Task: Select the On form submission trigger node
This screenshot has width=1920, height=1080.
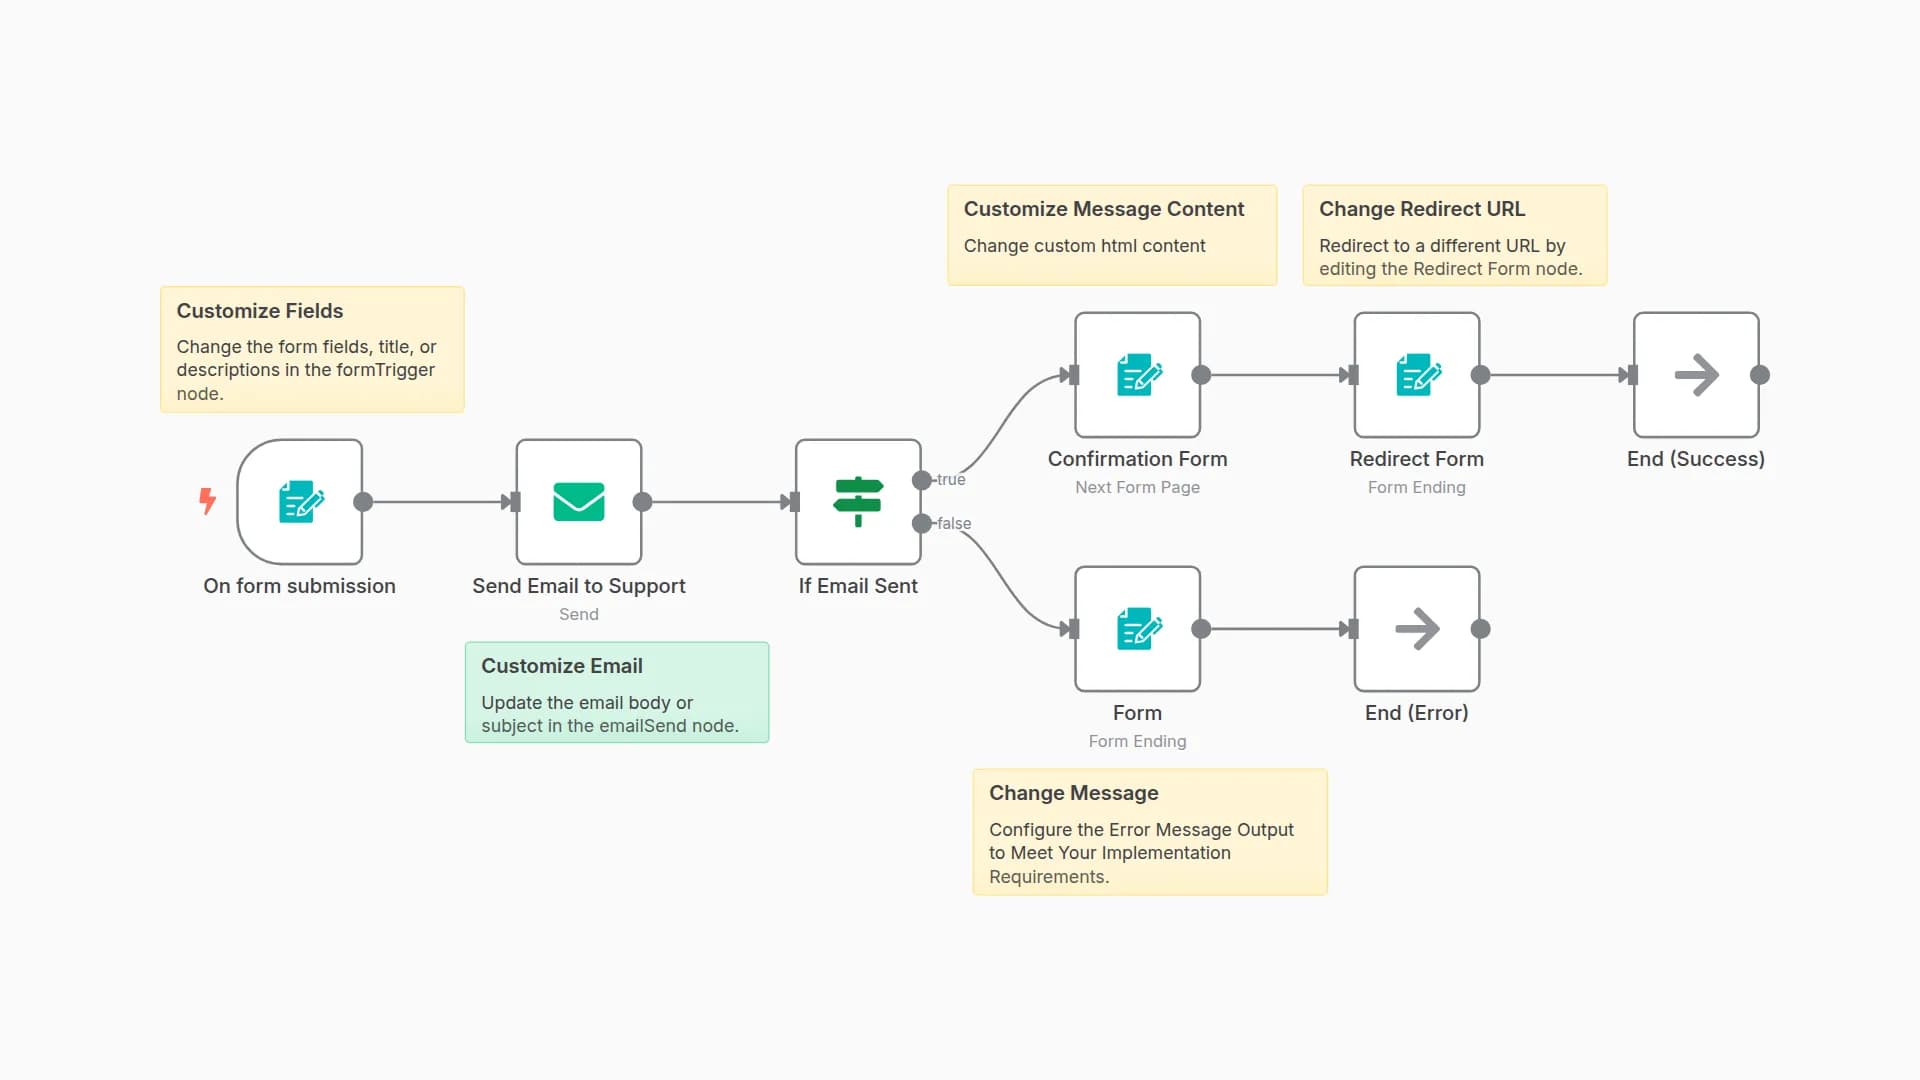Action: [300, 502]
